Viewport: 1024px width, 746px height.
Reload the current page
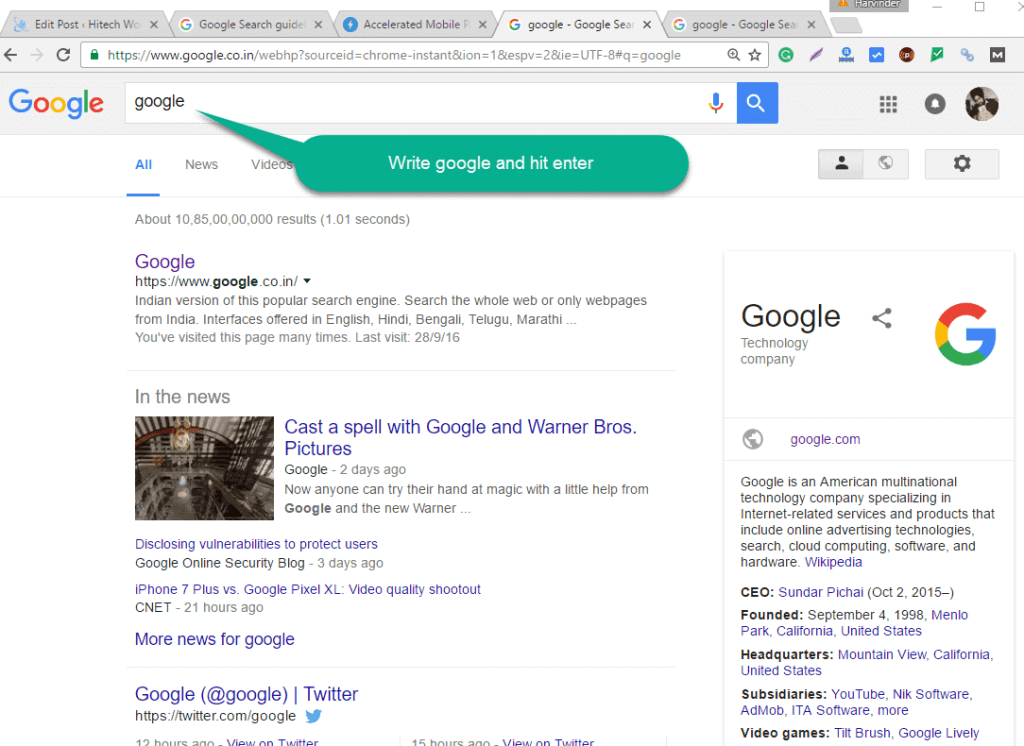(63, 55)
